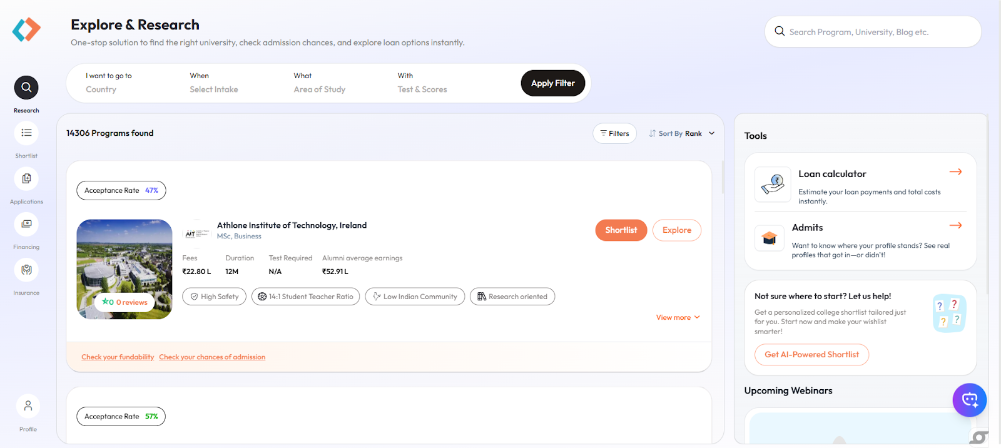Click the Low Indian Community tag
1001x448 pixels.
415,297
